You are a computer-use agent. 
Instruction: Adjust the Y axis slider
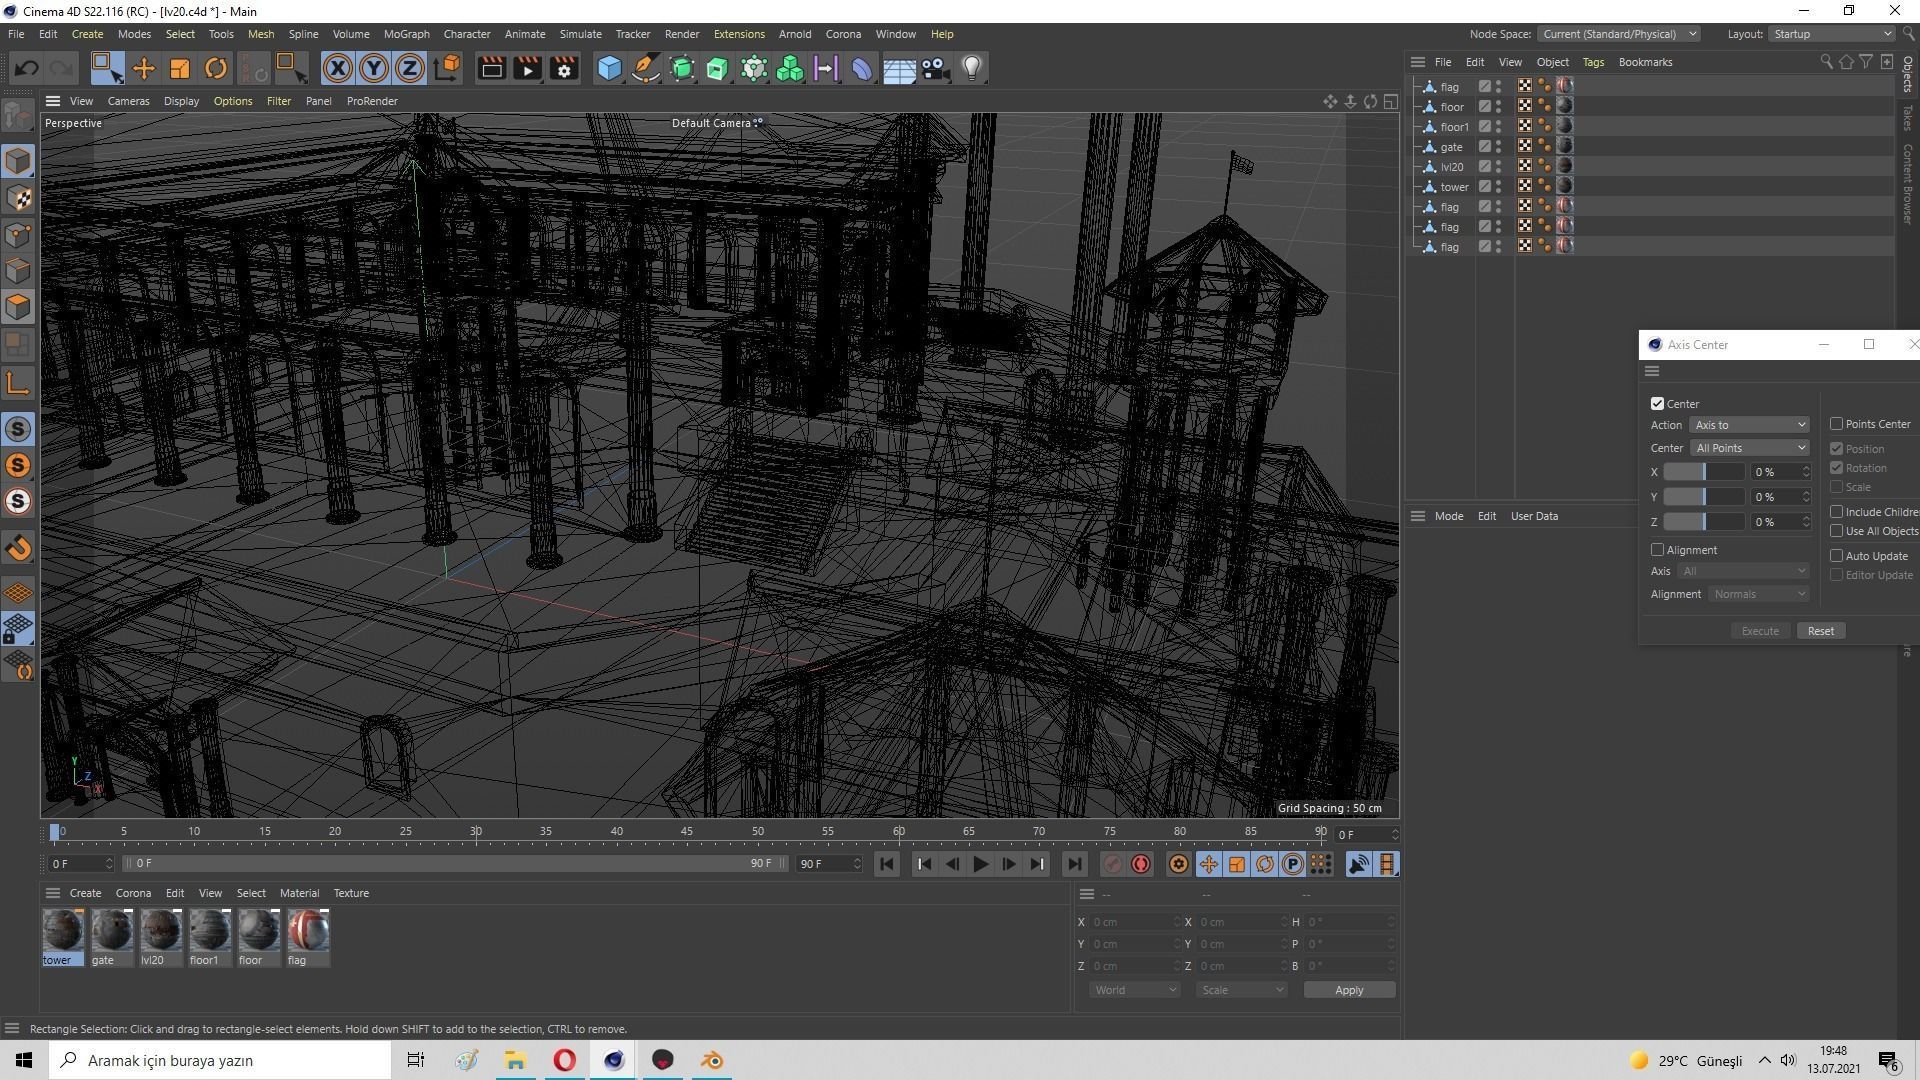(x=1703, y=497)
